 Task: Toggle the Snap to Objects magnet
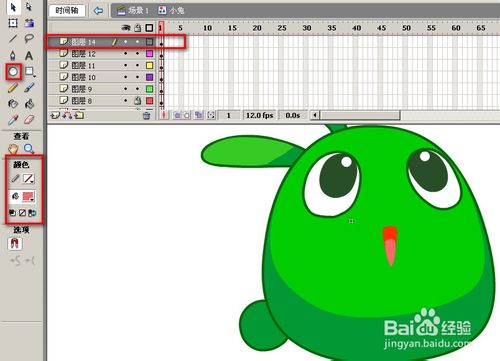(x=14, y=244)
